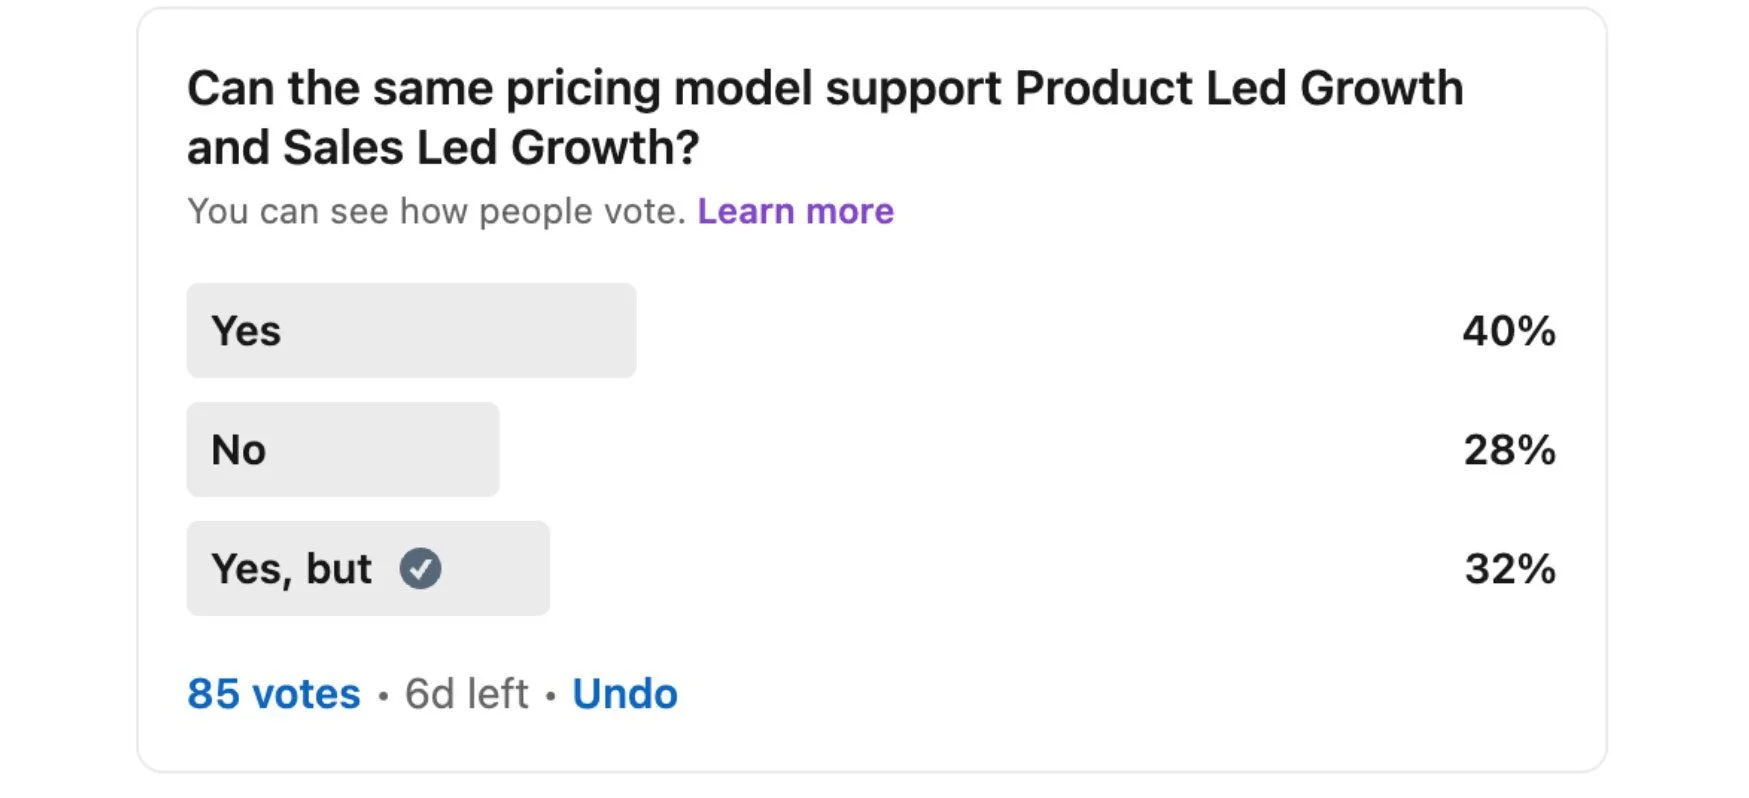Click the dot separator before Undo
The height and width of the screenshot is (798, 1749).
[x=550, y=695]
